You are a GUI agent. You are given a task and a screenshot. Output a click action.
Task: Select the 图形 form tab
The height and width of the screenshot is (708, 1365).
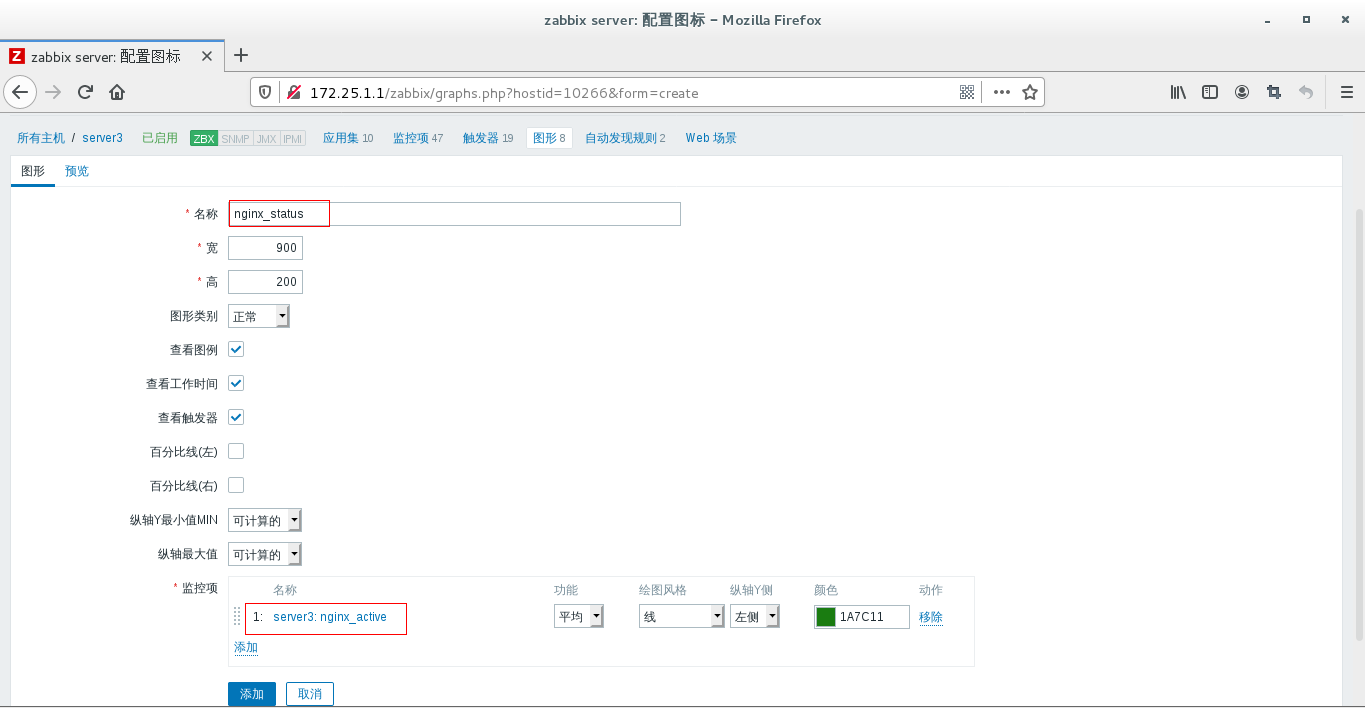click(33, 171)
